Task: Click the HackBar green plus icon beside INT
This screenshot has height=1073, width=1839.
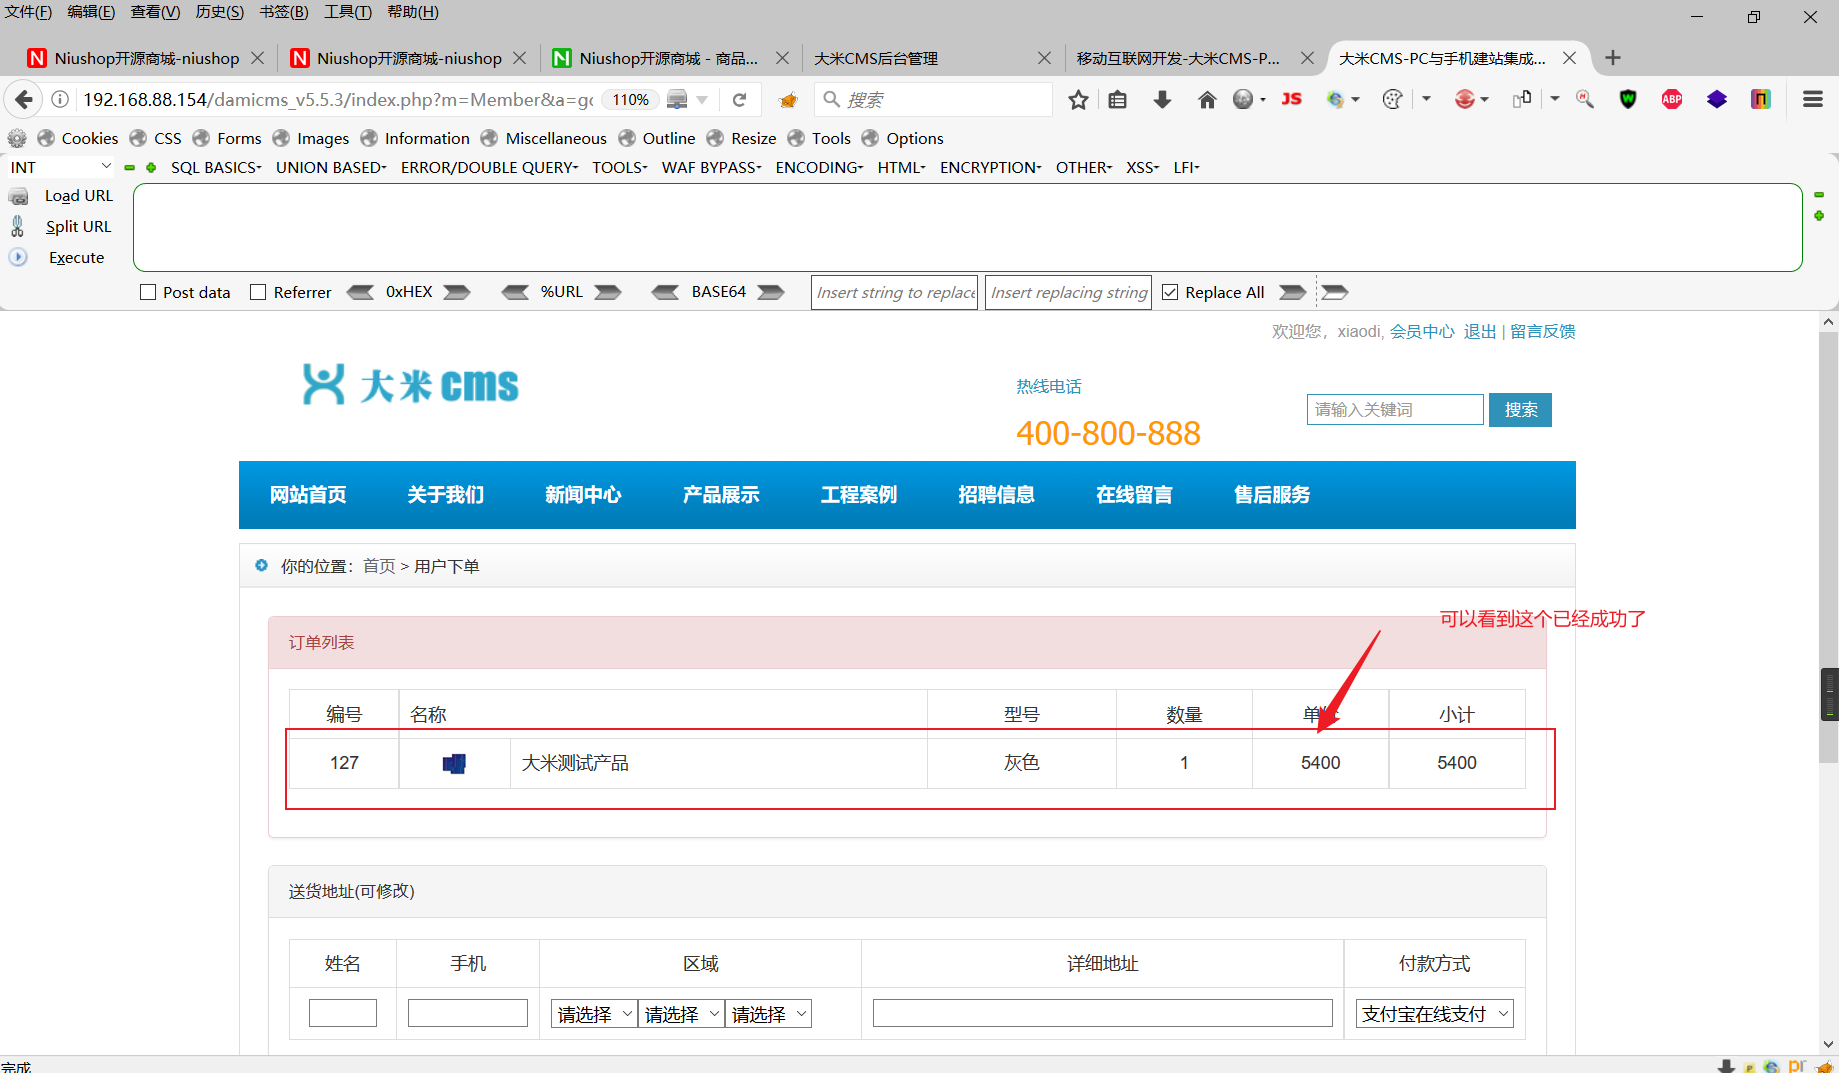Action: coord(151,168)
